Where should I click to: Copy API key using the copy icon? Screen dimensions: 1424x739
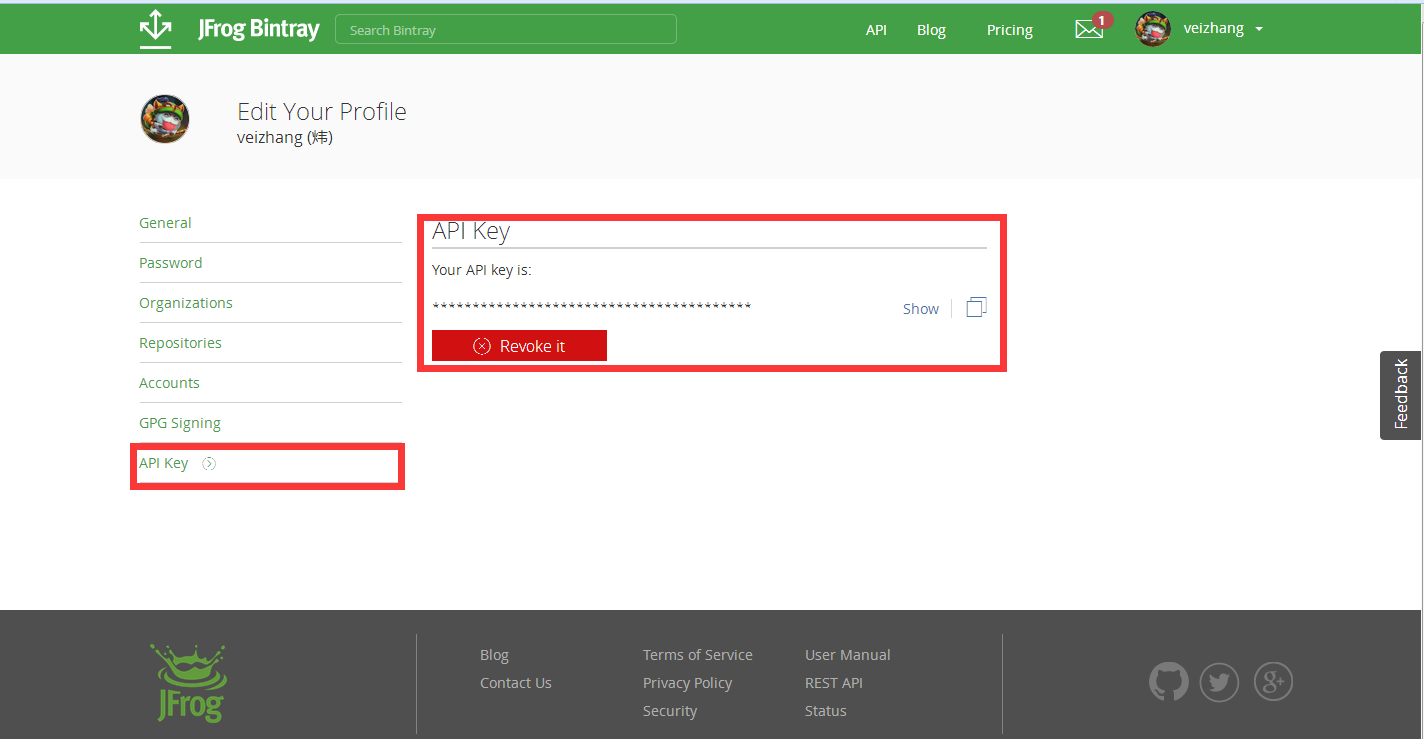click(x=976, y=307)
